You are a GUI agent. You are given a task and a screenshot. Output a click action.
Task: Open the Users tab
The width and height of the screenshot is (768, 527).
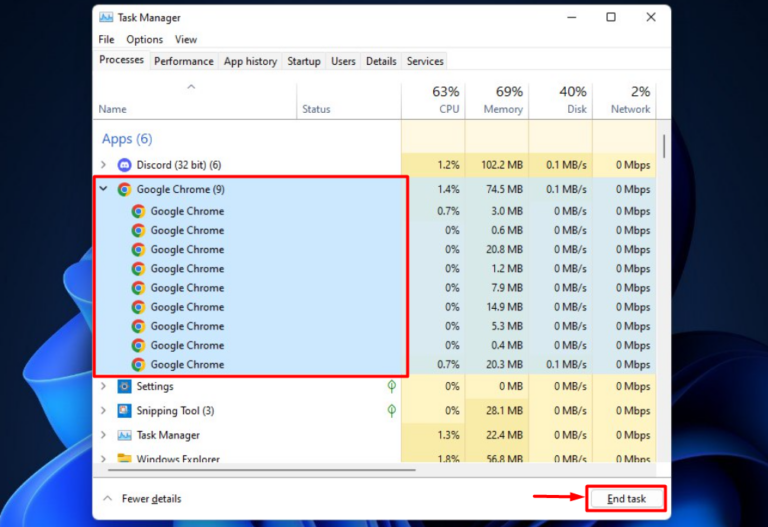point(343,61)
